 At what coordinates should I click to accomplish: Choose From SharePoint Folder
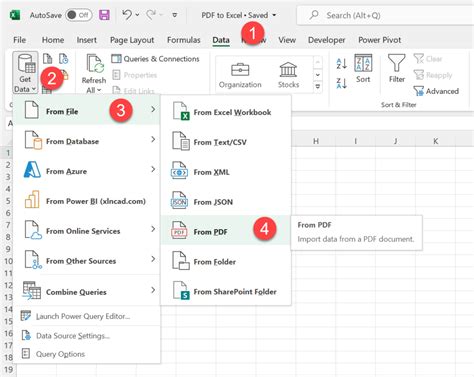coord(226,291)
